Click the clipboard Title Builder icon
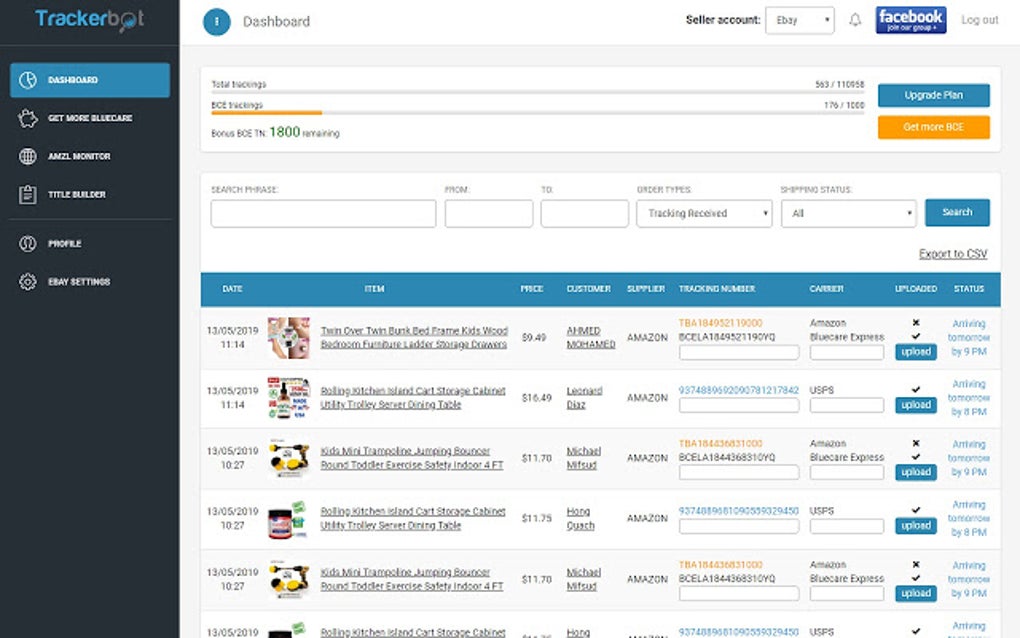Screen dimensions: 1020x638 tap(27, 194)
